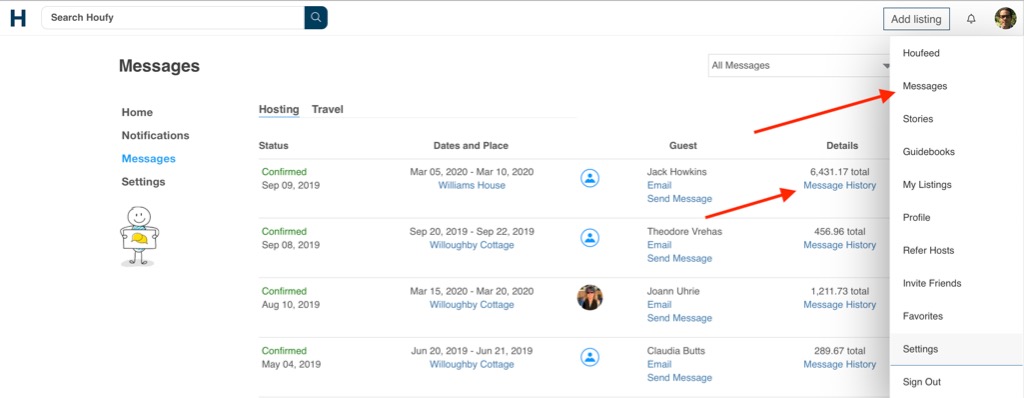Click dates Sep 20, 2019 - Sep 22, 2019
The image size is (1024, 398).
coord(472,231)
